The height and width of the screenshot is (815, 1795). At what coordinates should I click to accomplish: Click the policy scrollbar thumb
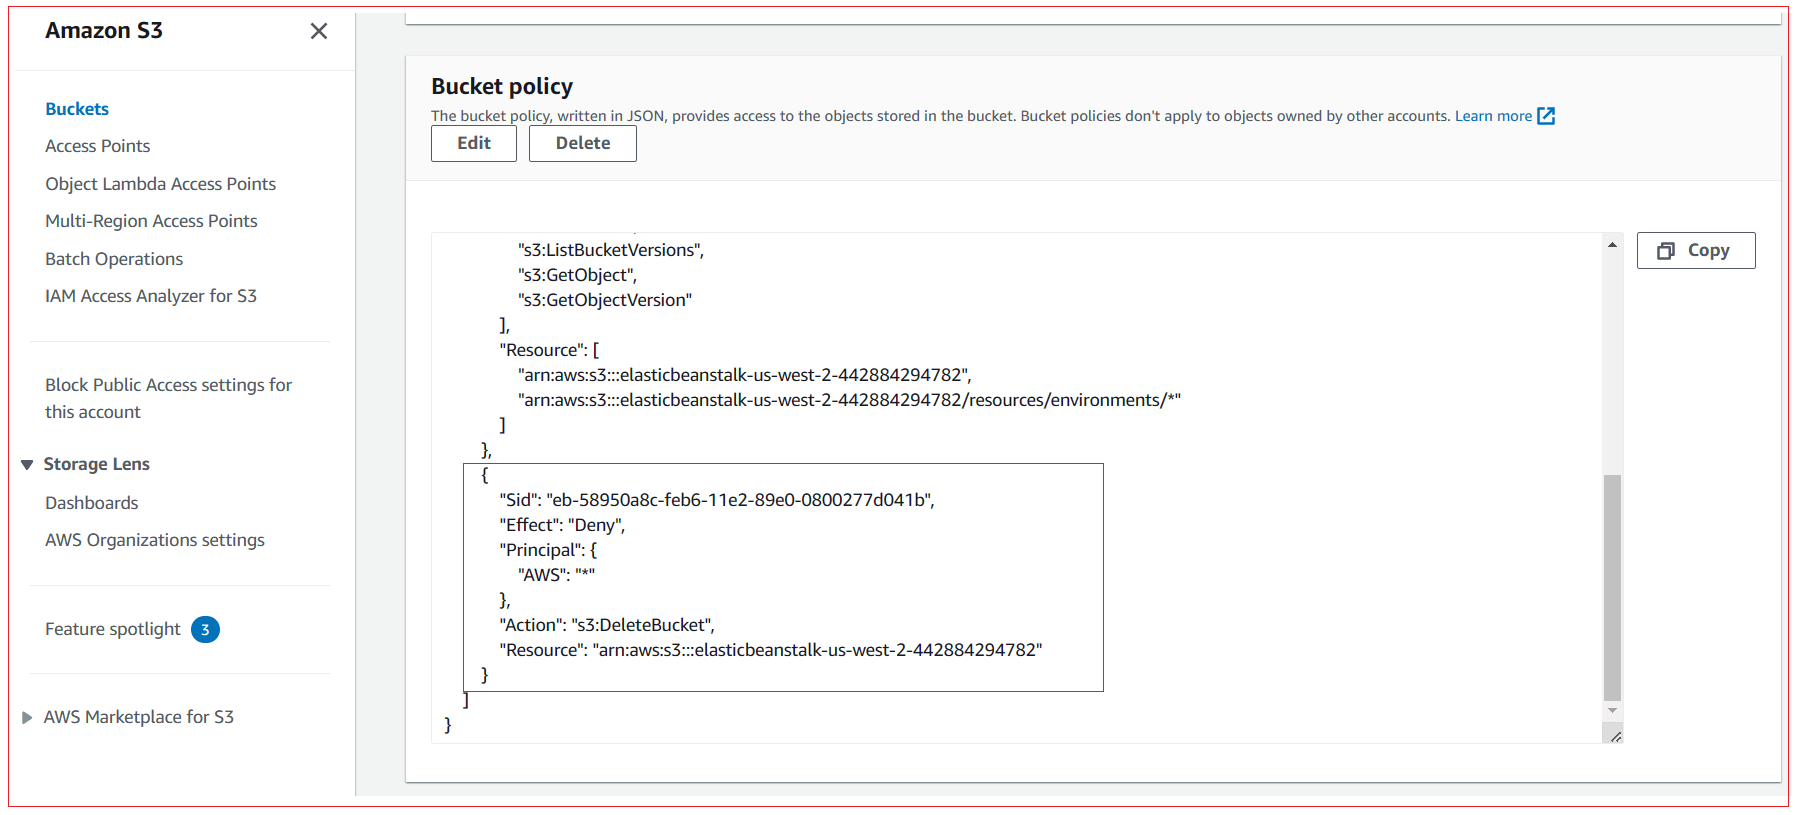point(1612,587)
